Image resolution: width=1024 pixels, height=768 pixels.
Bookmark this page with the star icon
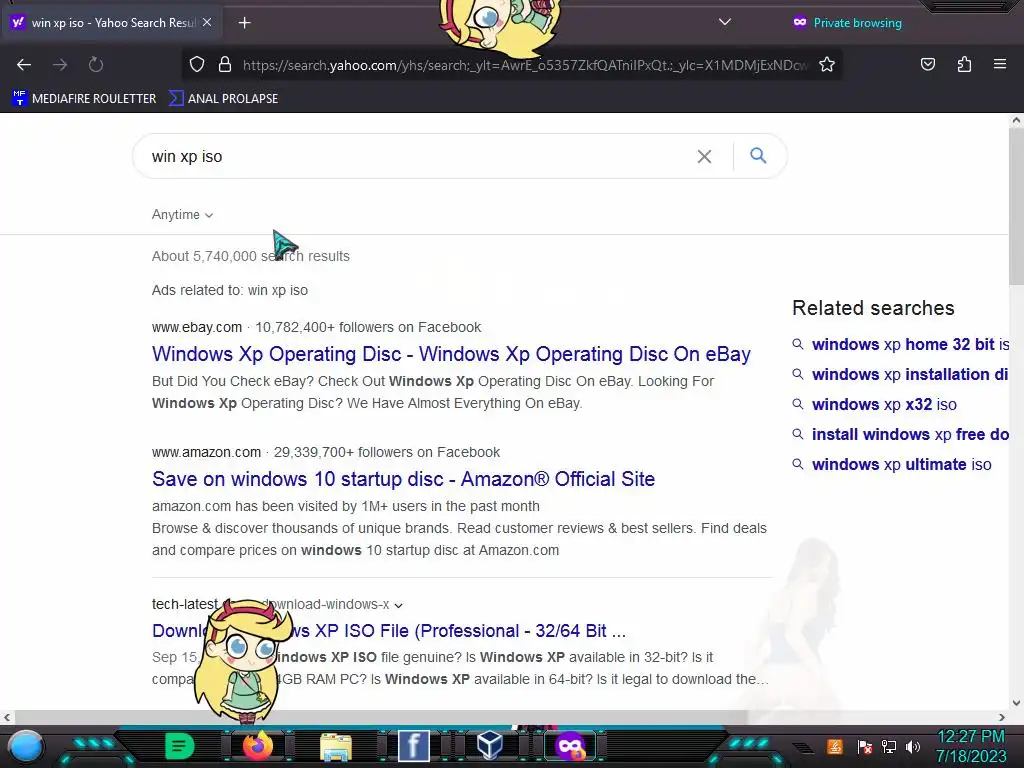[x=827, y=64]
